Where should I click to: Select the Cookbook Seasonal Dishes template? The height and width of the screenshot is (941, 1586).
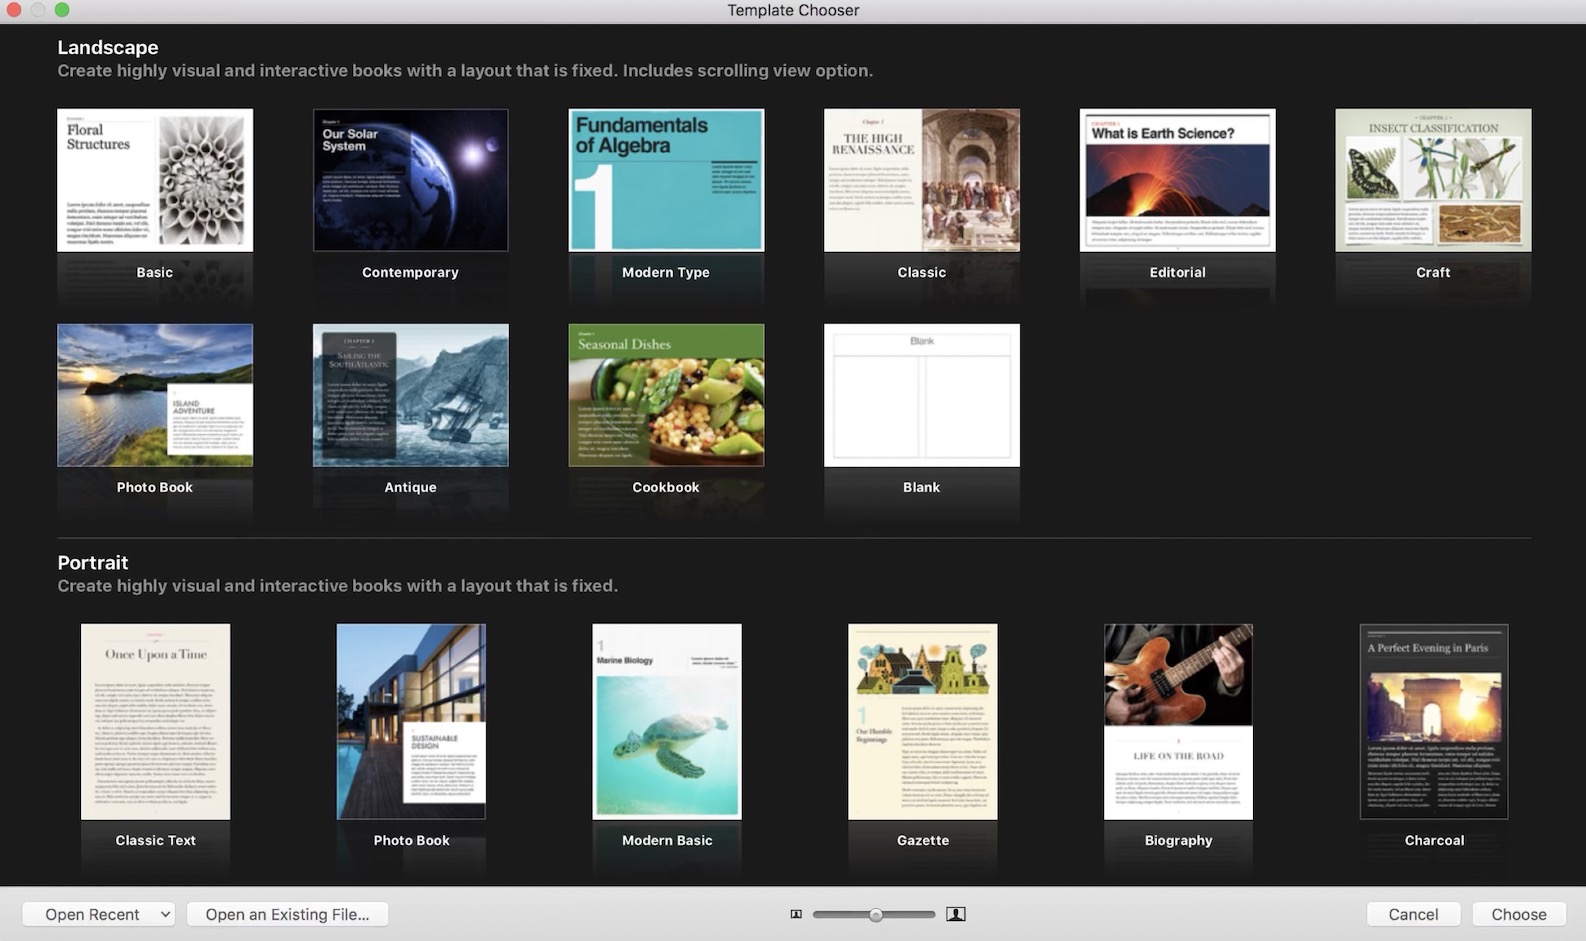(666, 396)
